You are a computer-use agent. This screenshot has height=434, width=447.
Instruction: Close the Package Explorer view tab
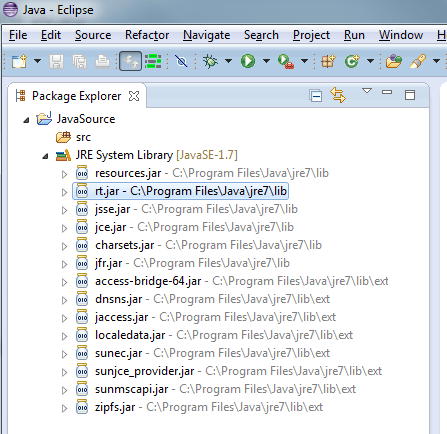[x=134, y=96]
